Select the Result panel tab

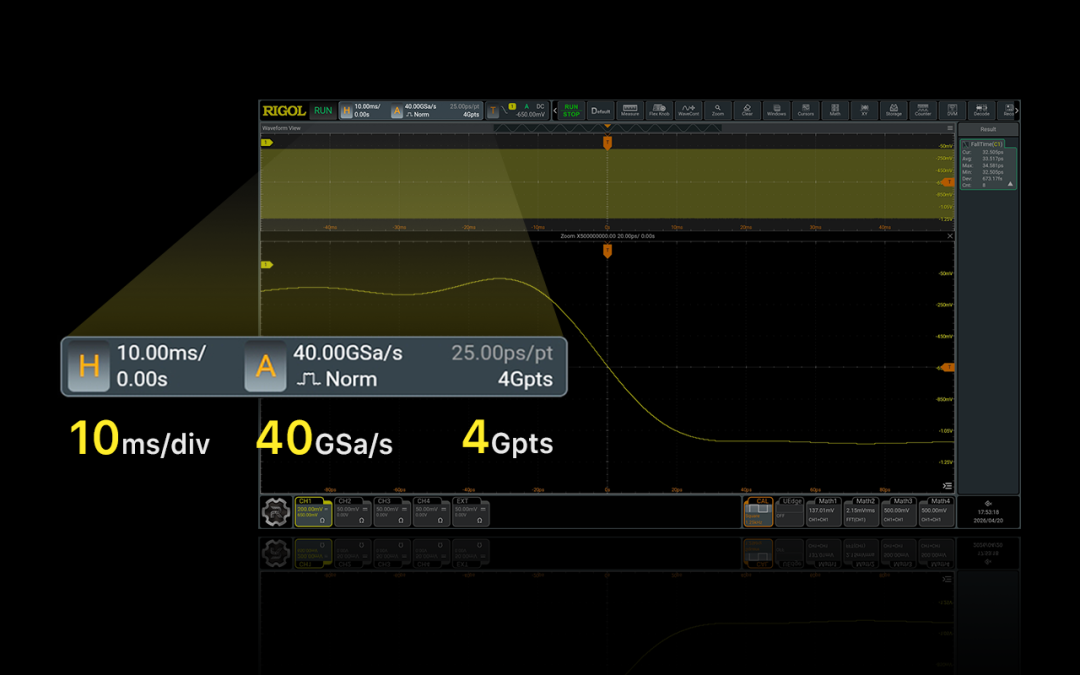(x=987, y=129)
